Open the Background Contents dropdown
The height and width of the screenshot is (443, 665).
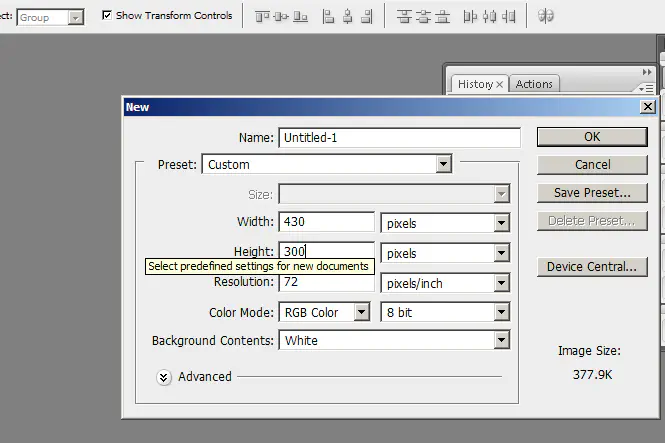click(x=393, y=341)
